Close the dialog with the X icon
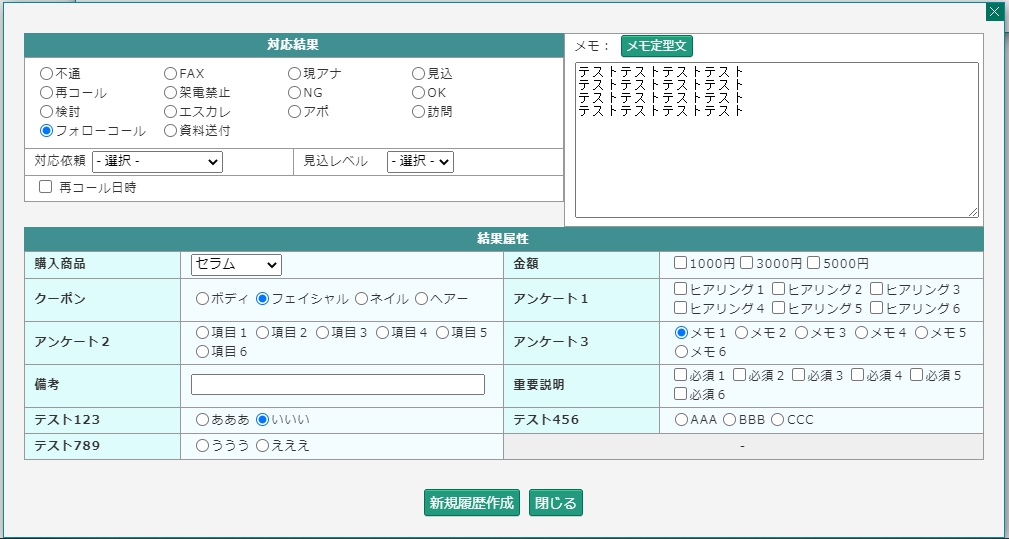This screenshot has width=1009, height=539. click(995, 12)
